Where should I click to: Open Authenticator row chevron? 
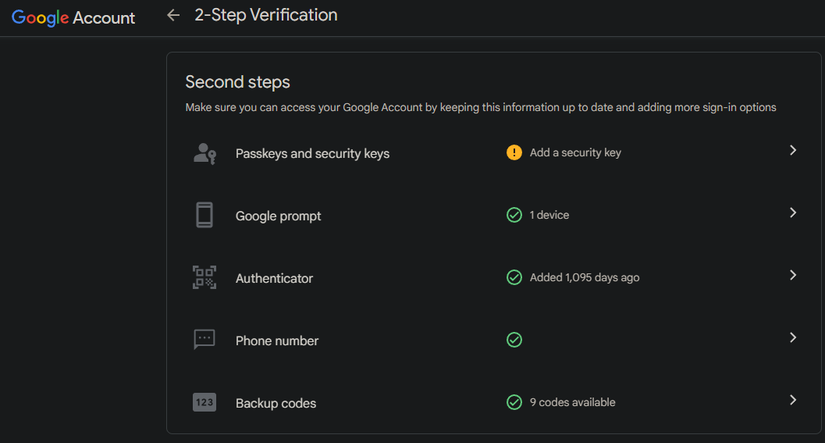(793, 275)
